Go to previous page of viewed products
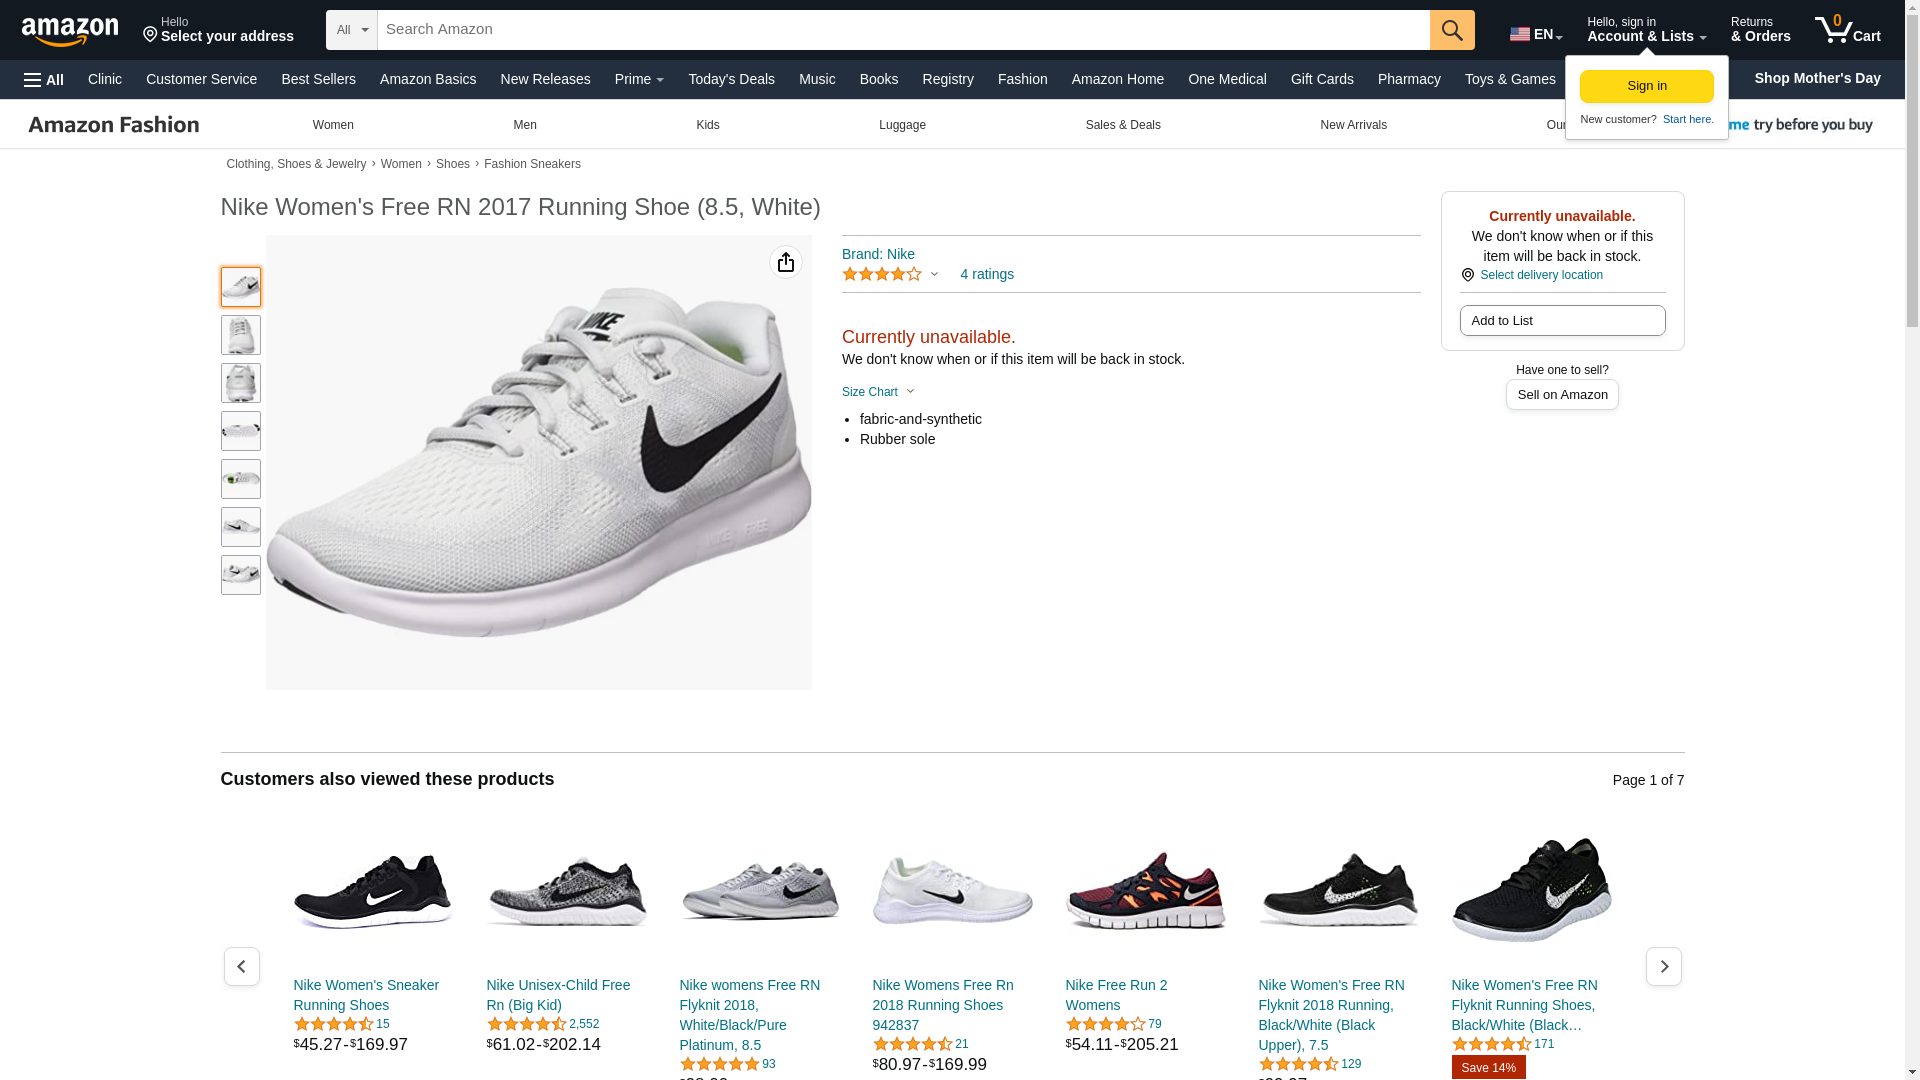The image size is (1920, 1080). point(241,966)
